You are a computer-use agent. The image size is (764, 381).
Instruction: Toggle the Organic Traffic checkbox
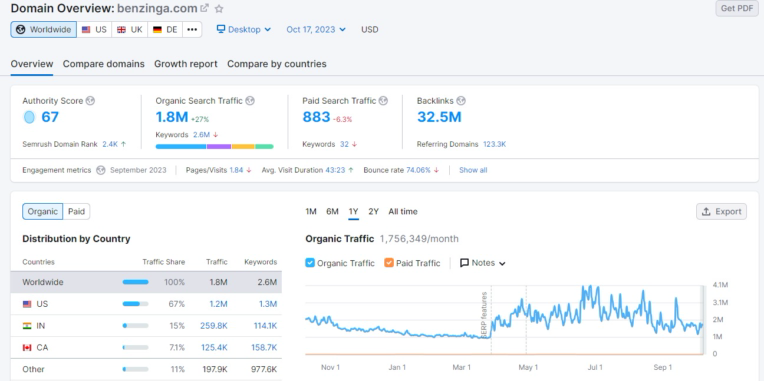pos(310,263)
